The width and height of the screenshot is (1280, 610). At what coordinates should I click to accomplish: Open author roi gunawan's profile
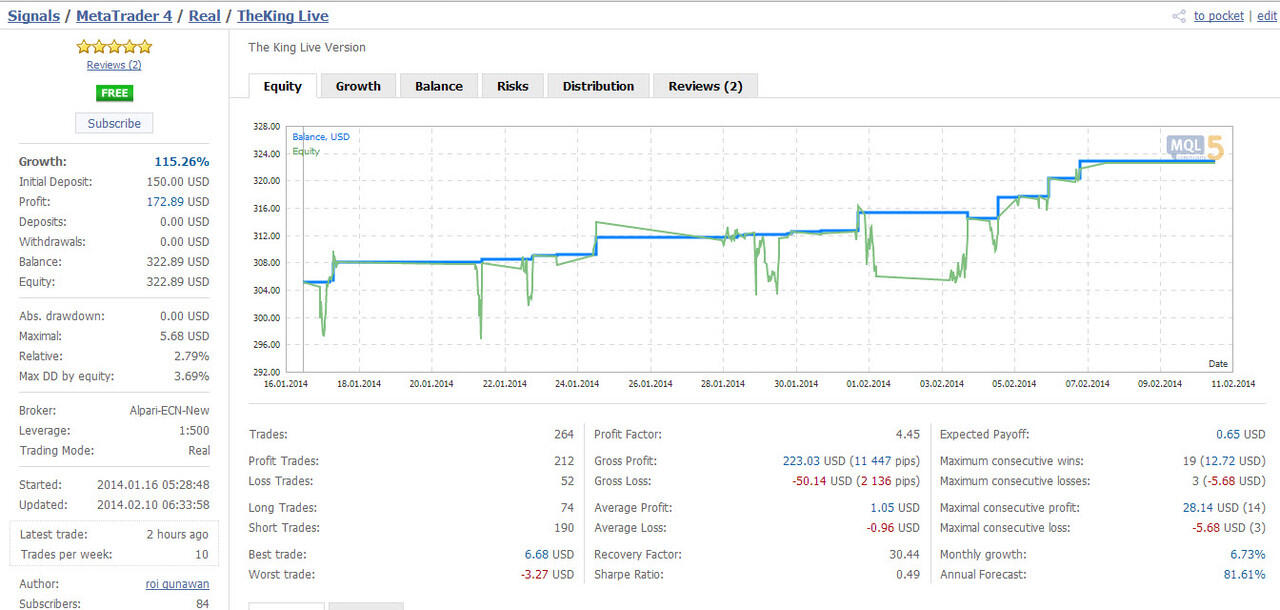click(177, 584)
